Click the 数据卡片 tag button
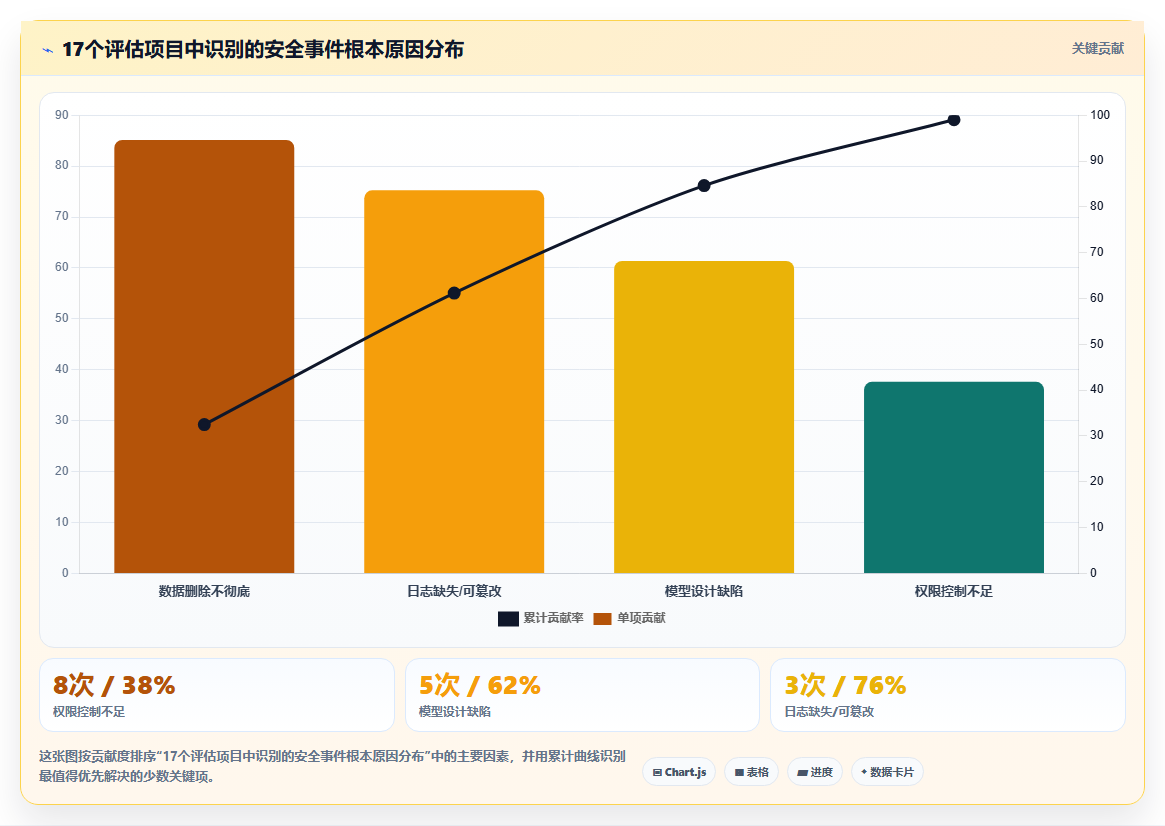This screenshot has width=1165, height=826. (x=887, y=773)
